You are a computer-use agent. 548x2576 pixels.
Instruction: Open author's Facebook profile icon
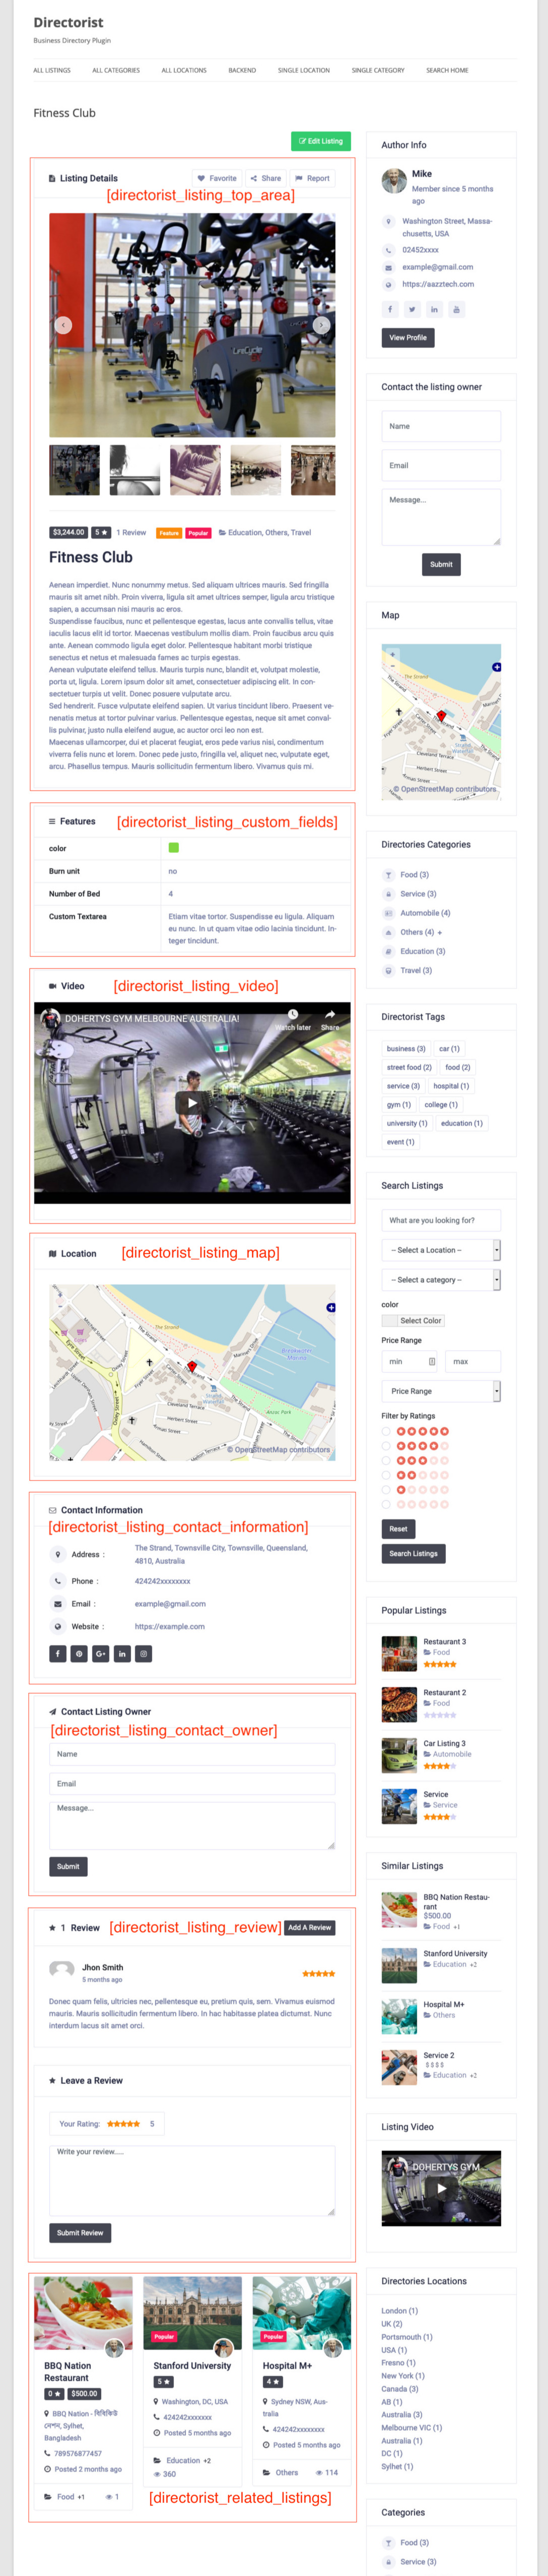point(390,309)
